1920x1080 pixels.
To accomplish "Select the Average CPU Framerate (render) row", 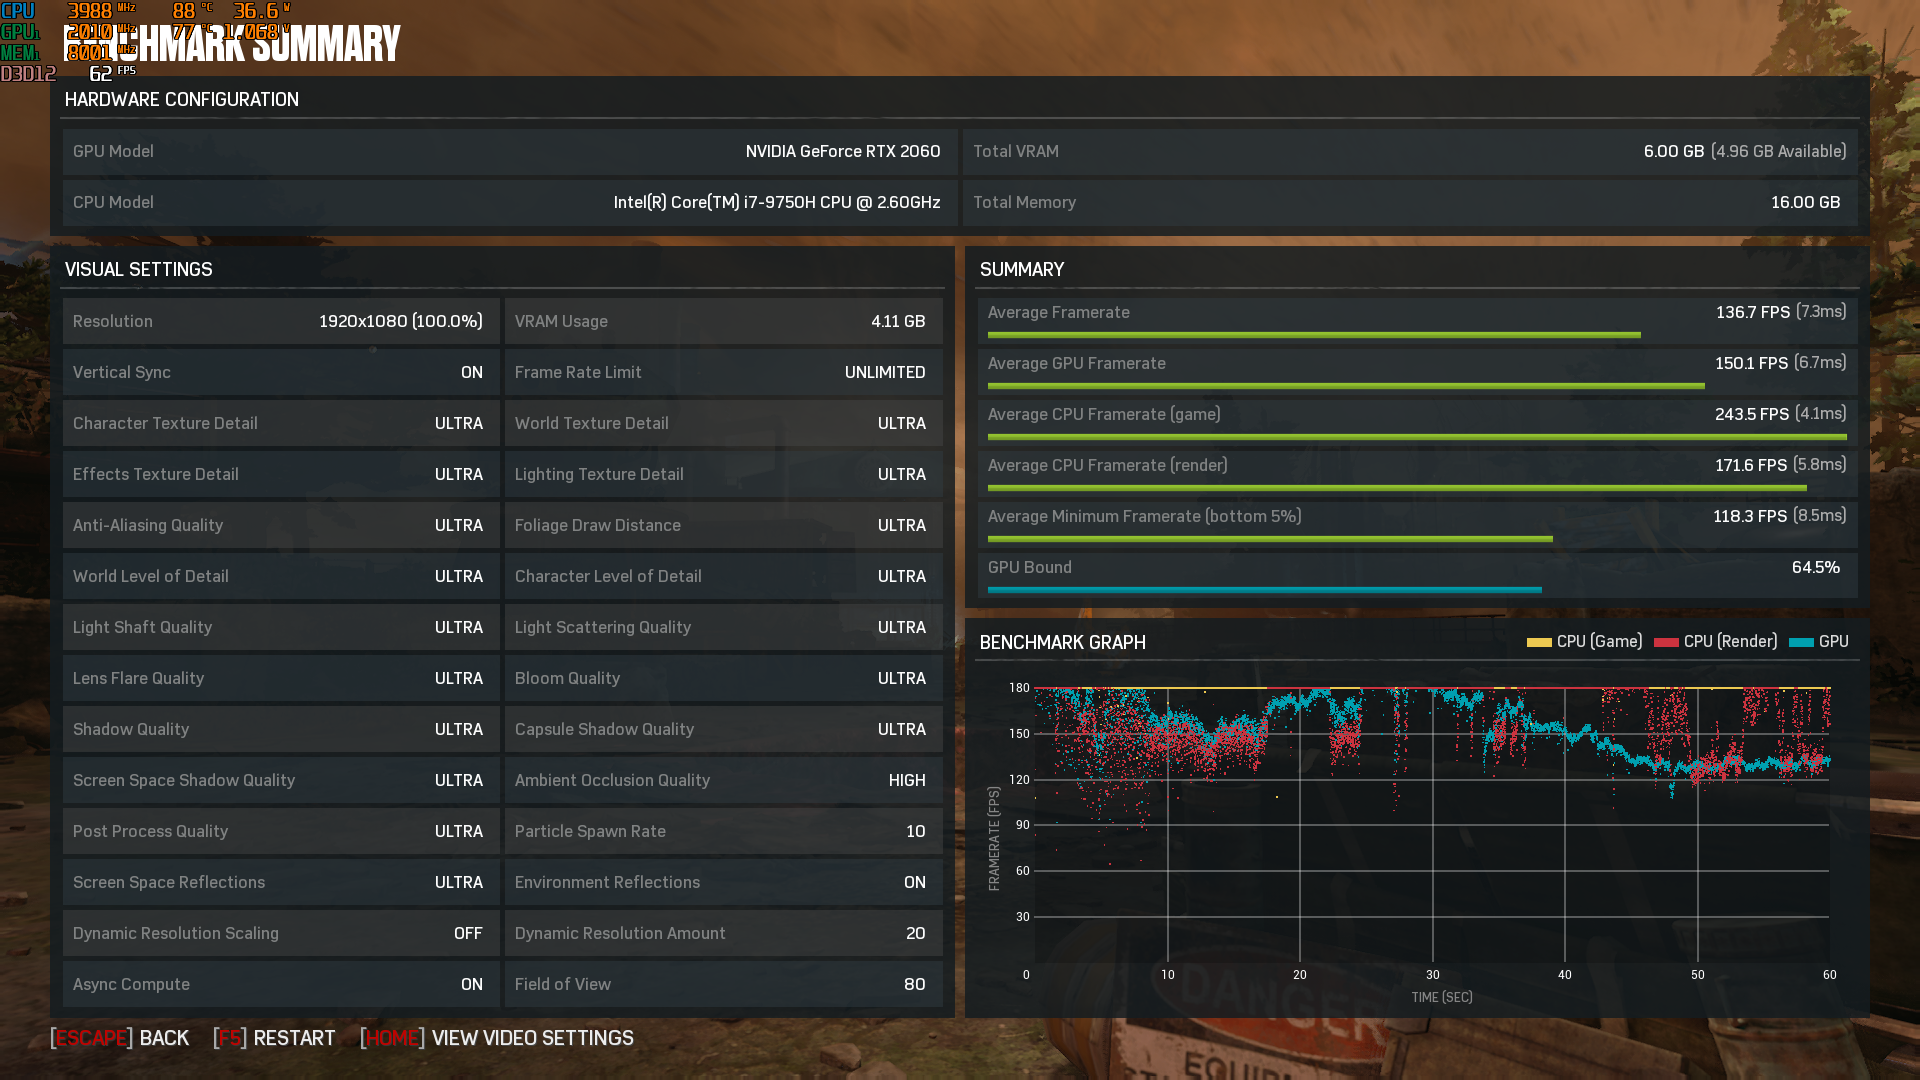I will pos(1417,474).
